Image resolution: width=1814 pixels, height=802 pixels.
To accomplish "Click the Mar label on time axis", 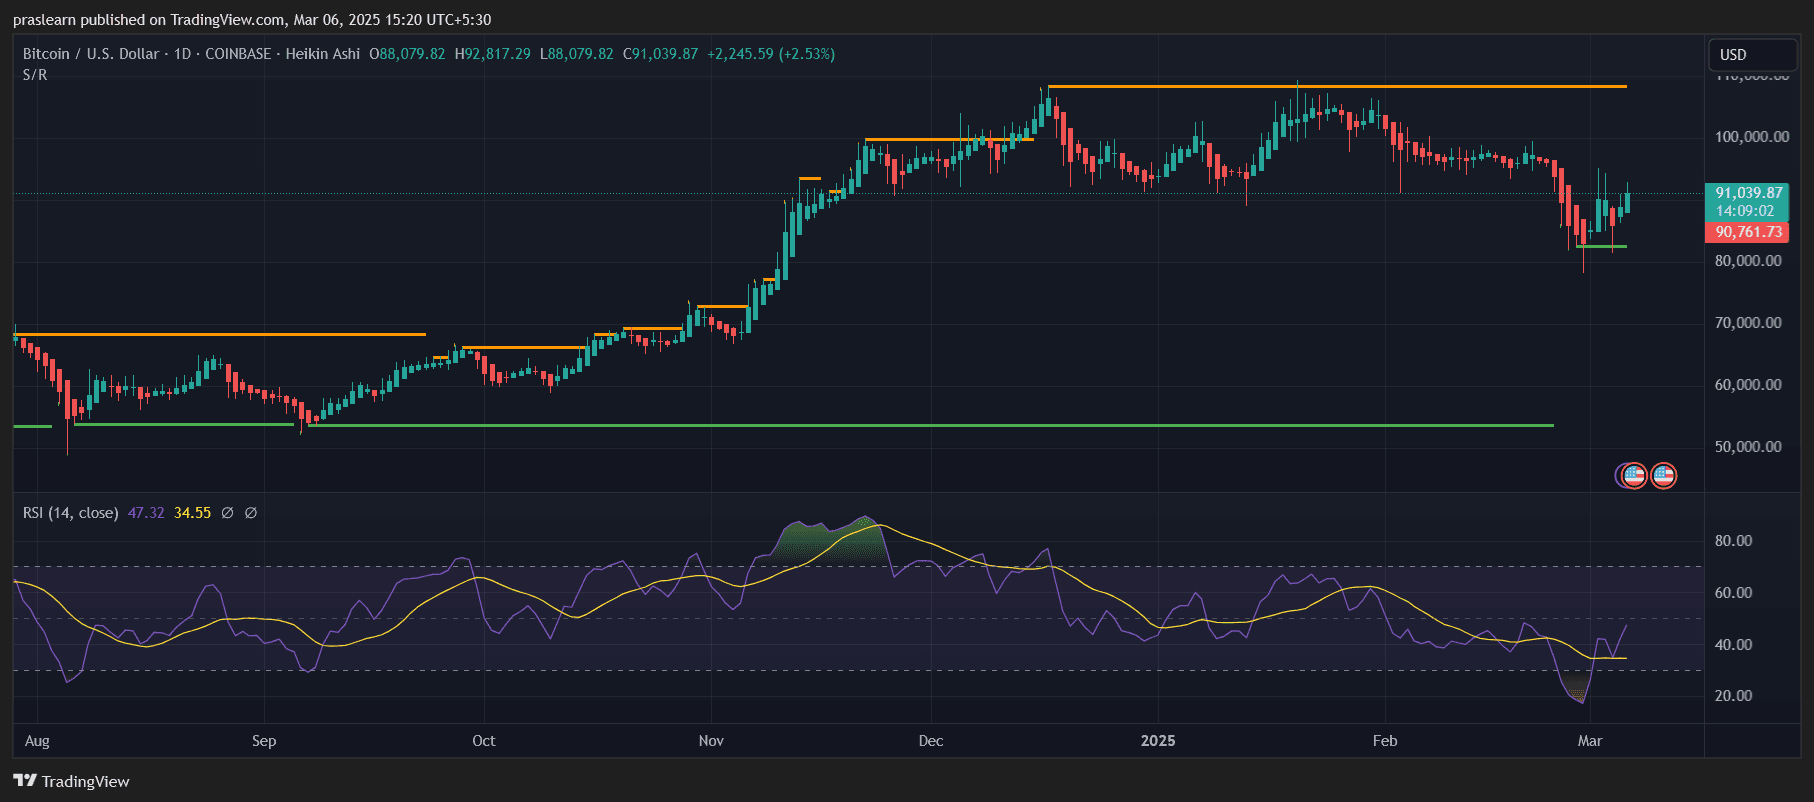I will pos(1590,741).
